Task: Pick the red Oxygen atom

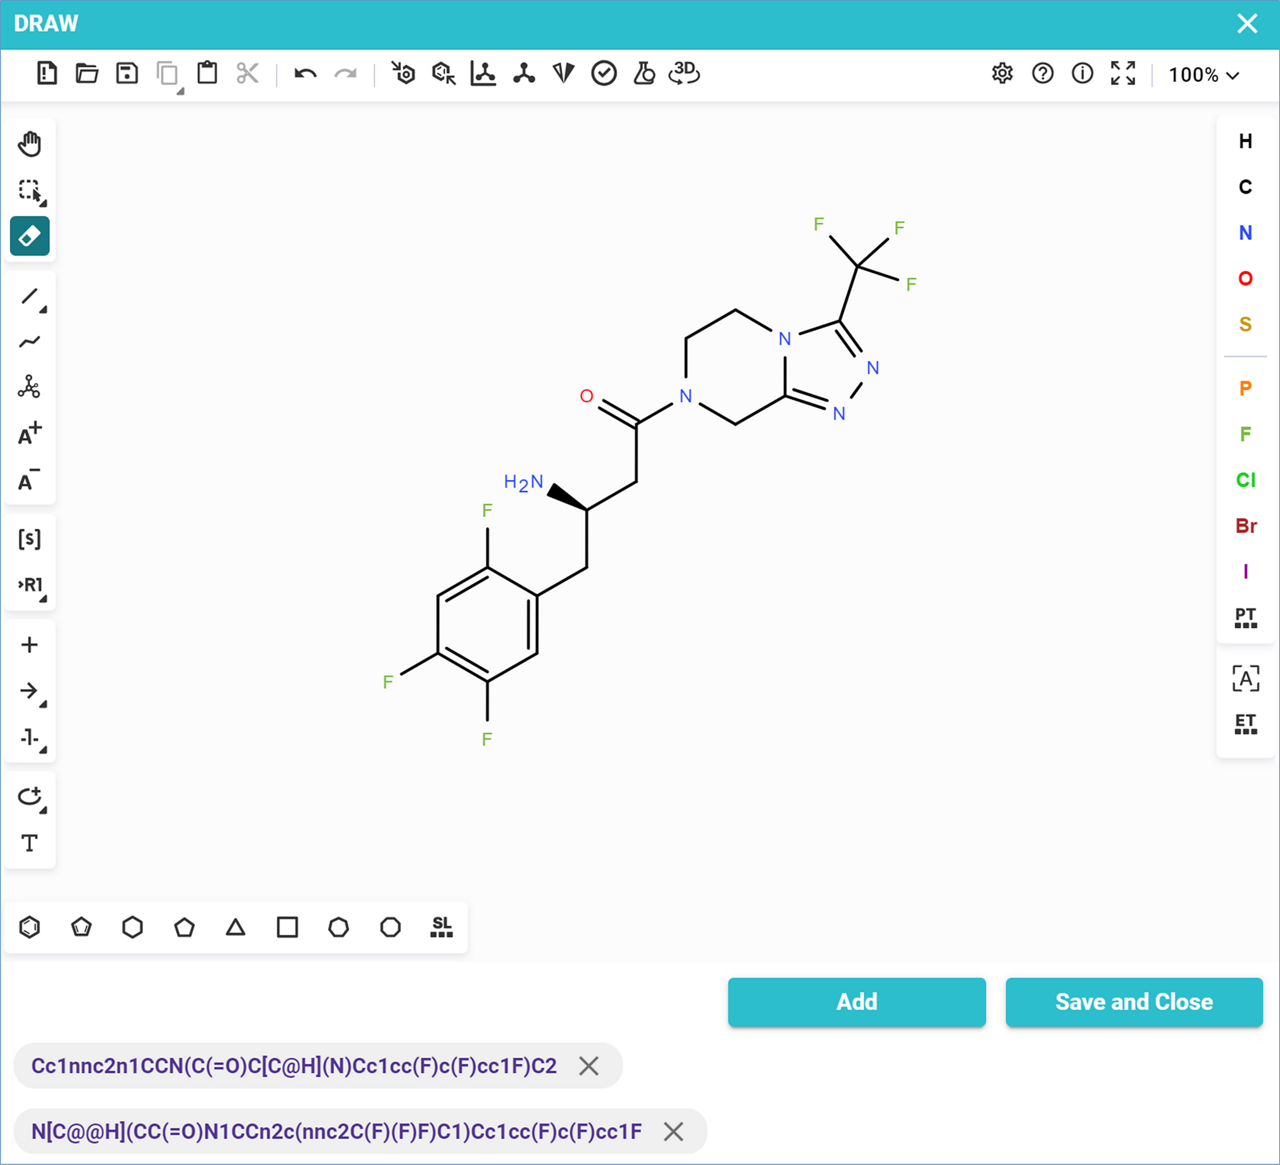Action: tap(1245, 278)
